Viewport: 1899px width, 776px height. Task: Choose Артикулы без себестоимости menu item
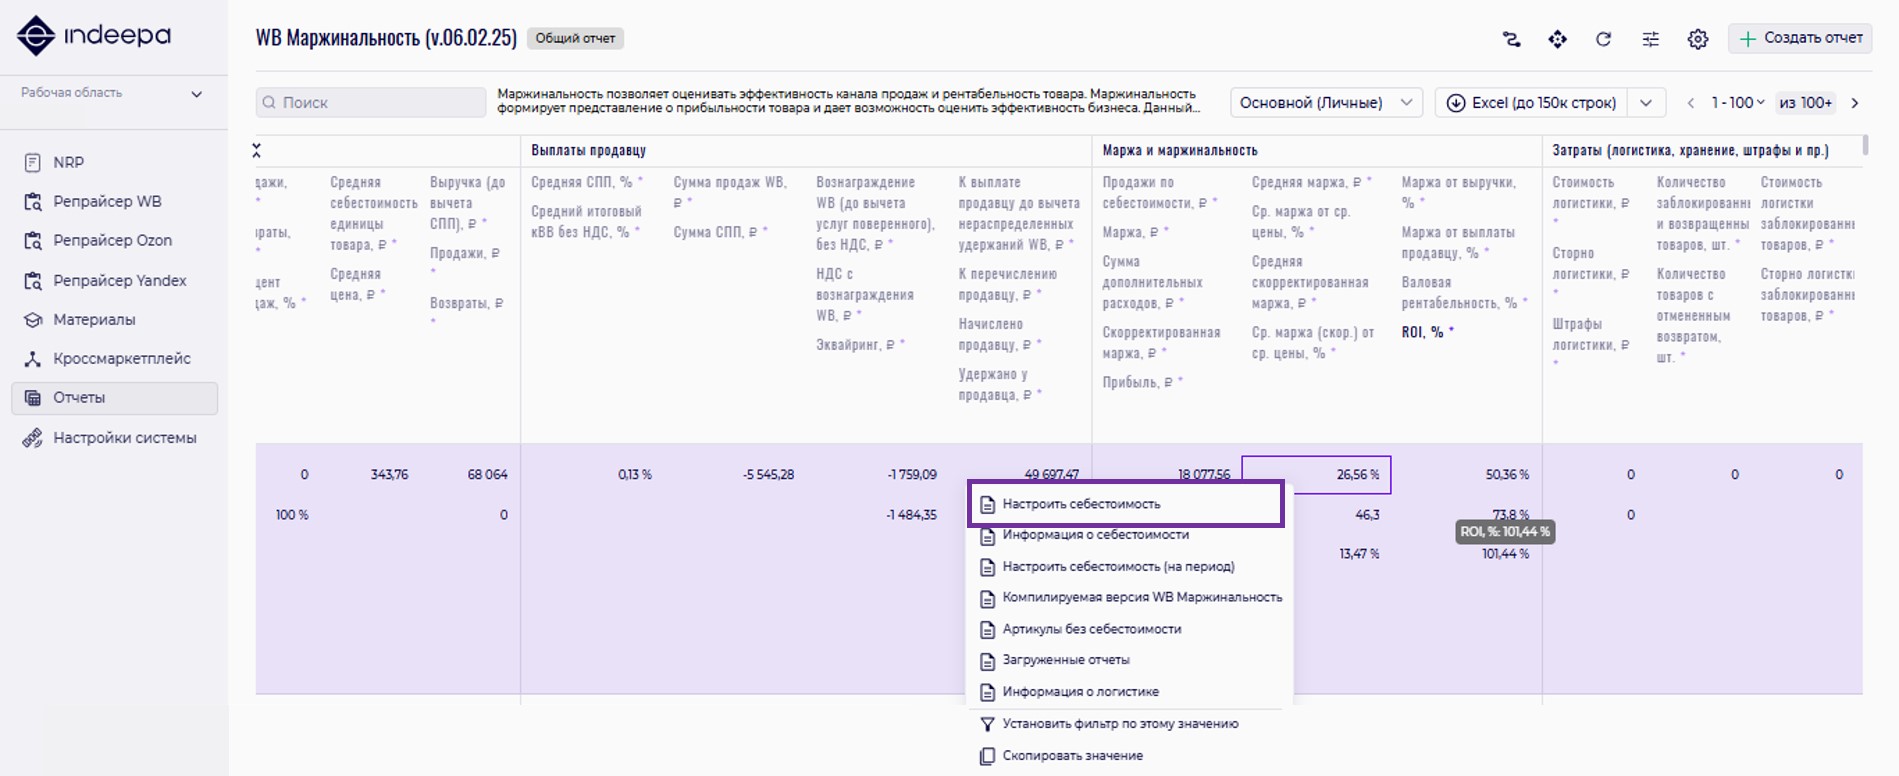1091,629
